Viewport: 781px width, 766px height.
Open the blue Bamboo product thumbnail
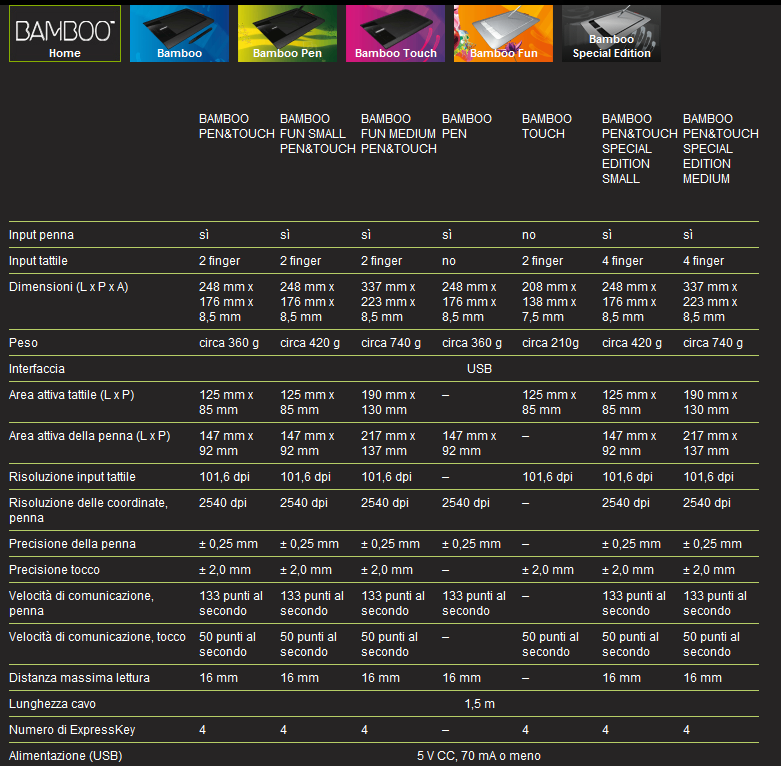pos(179,34)
